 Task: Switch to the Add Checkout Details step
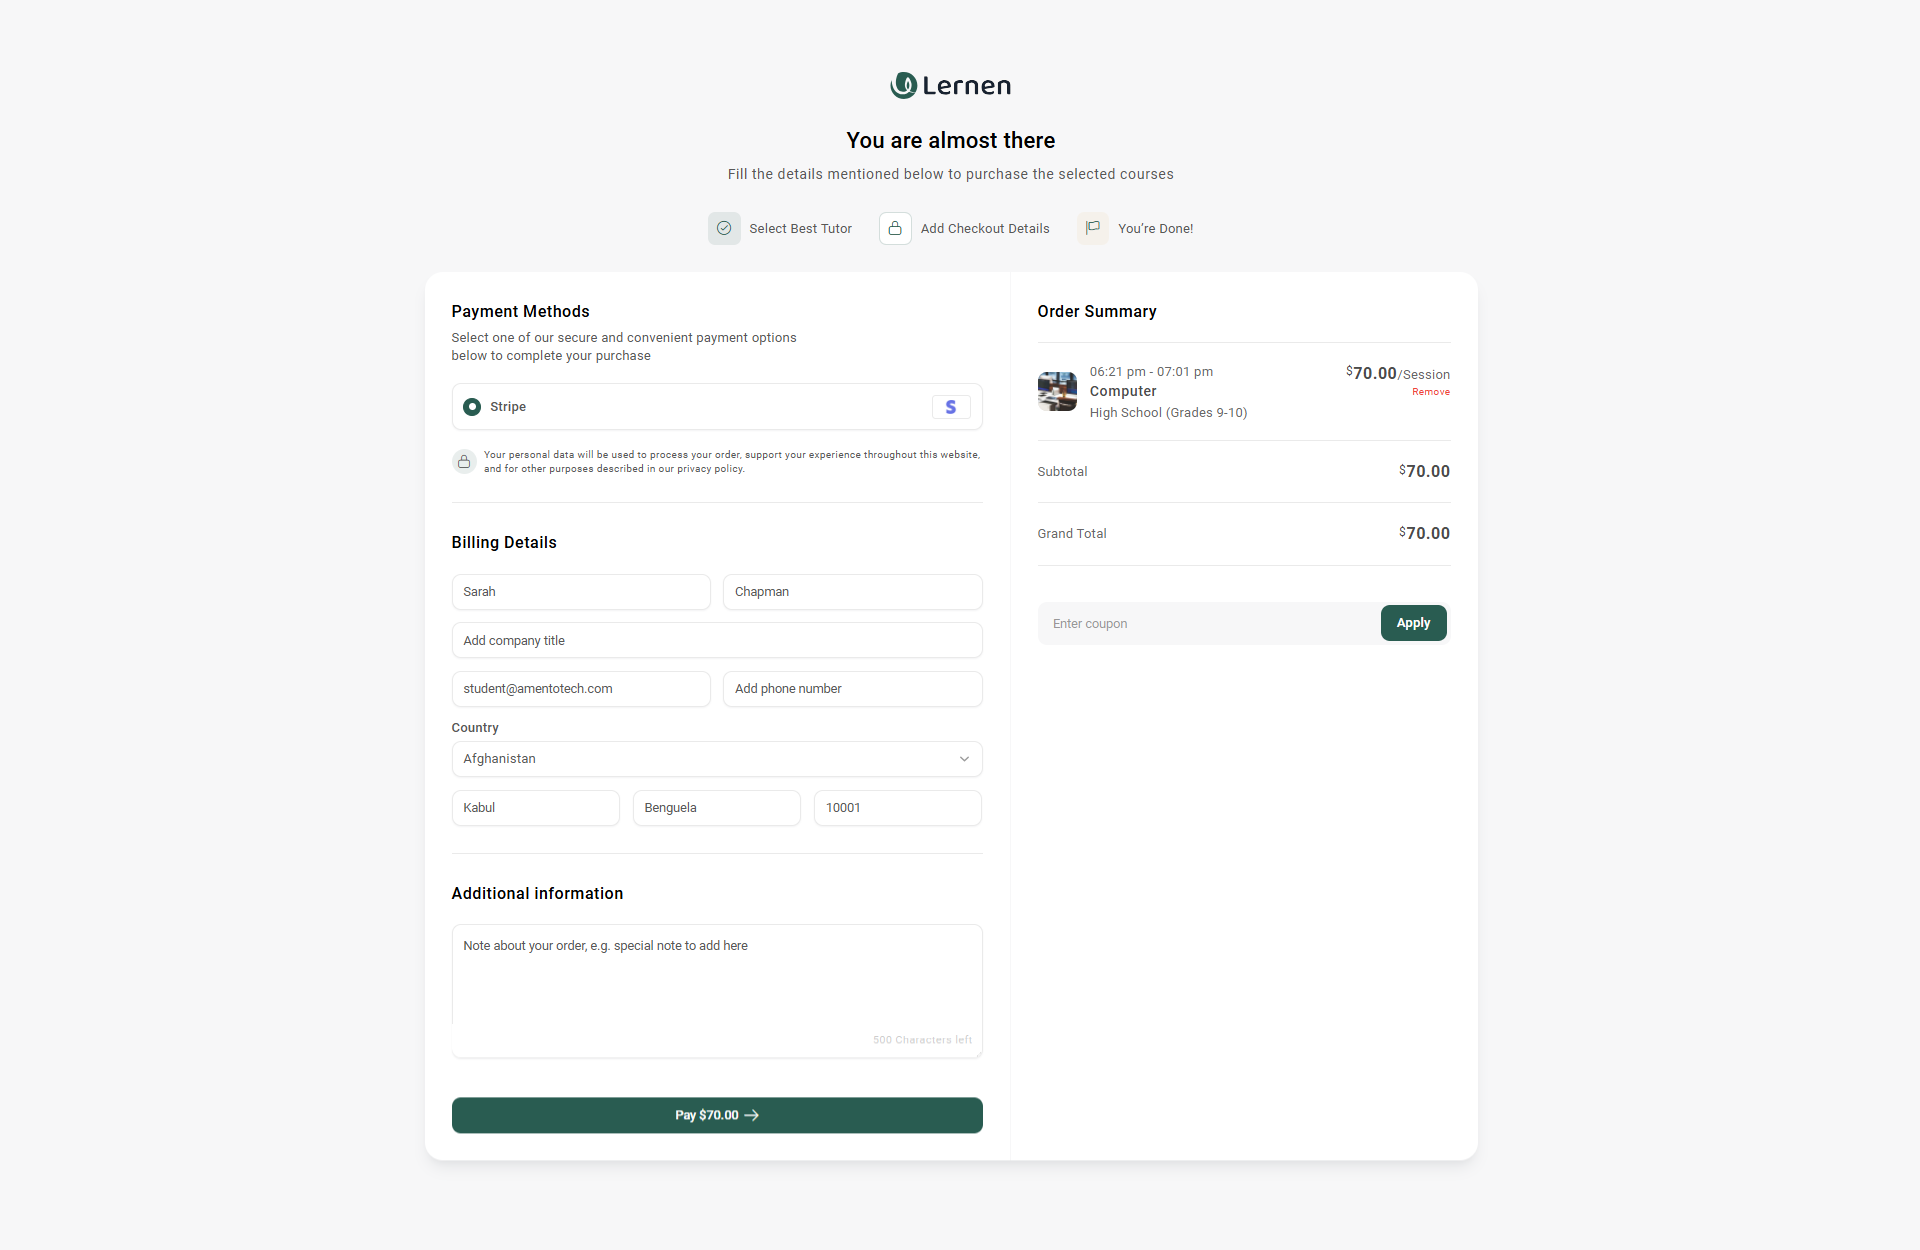[x=984, y=228]
